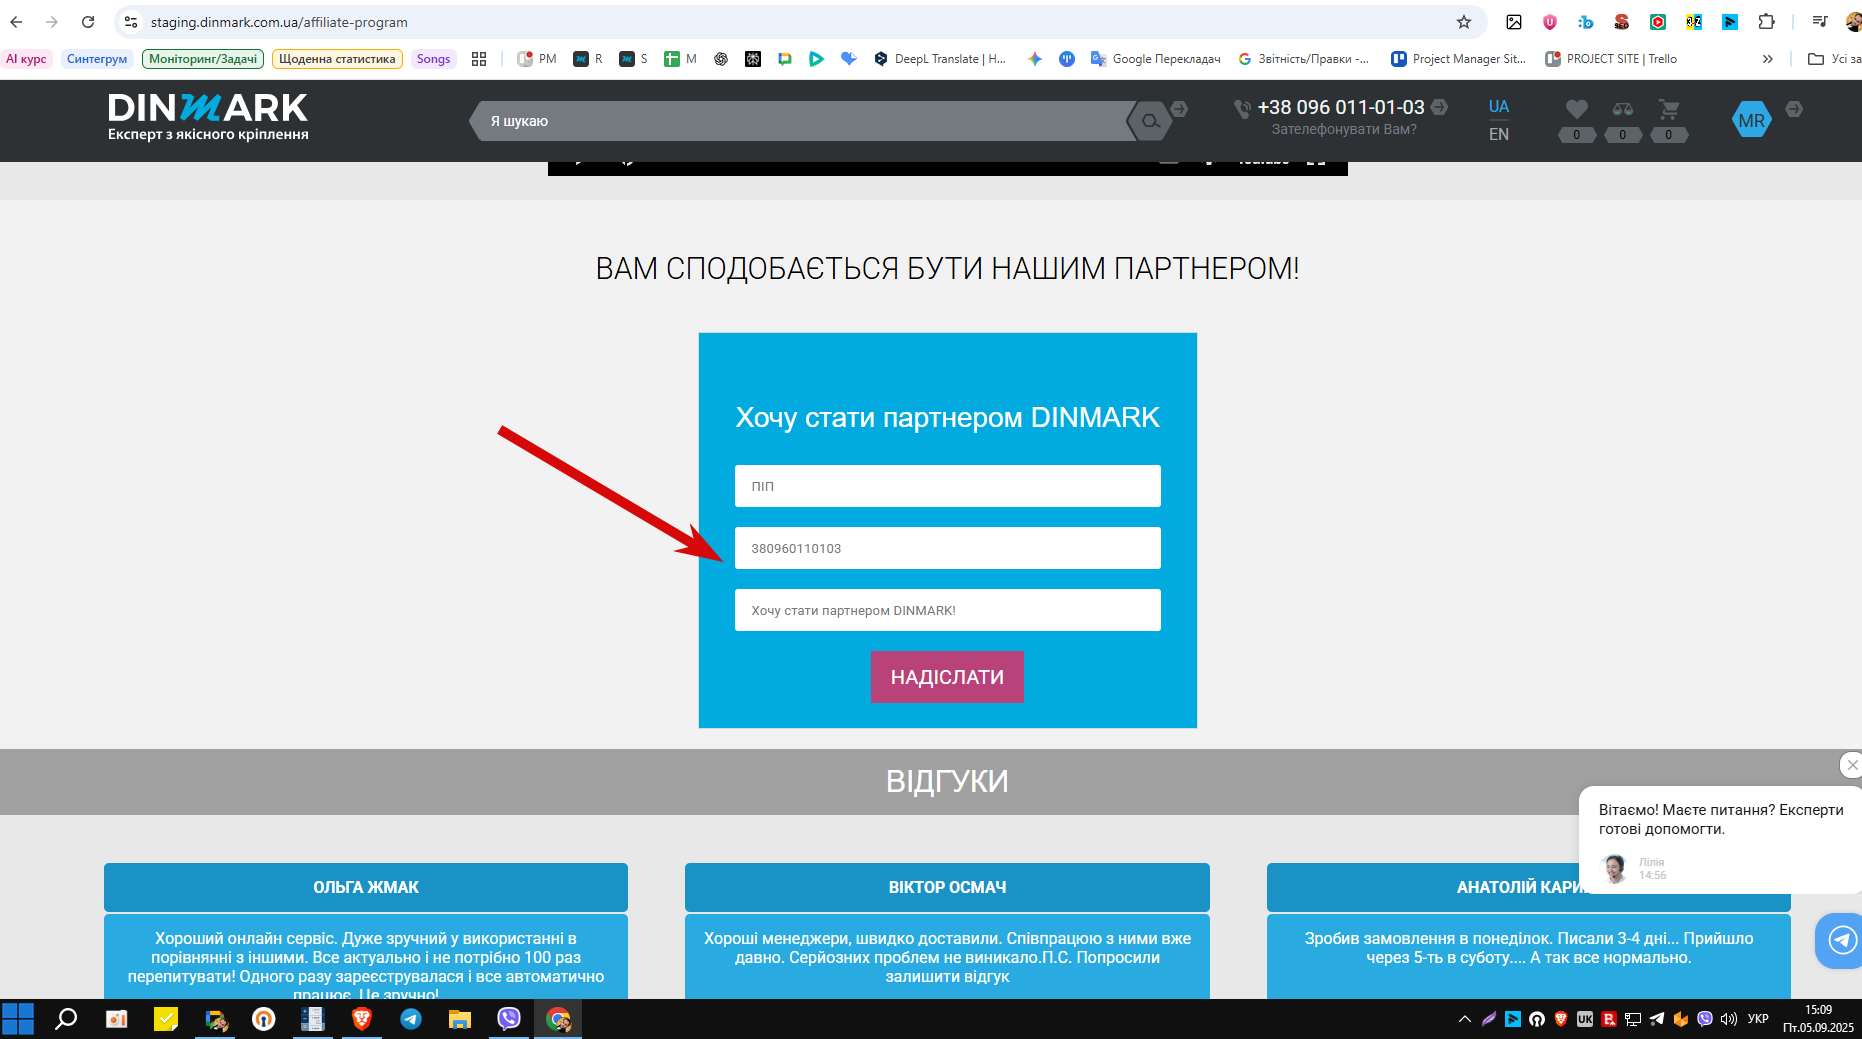Click the 'Хочу стати партнером DINMARK!' message field
1862x1039 pixels.
point(947,610)
